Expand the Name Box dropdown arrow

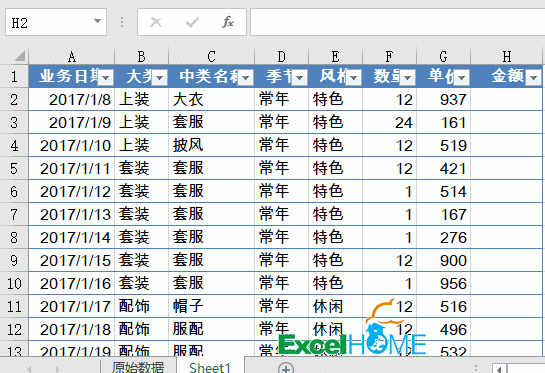click(x=98, y=21)
